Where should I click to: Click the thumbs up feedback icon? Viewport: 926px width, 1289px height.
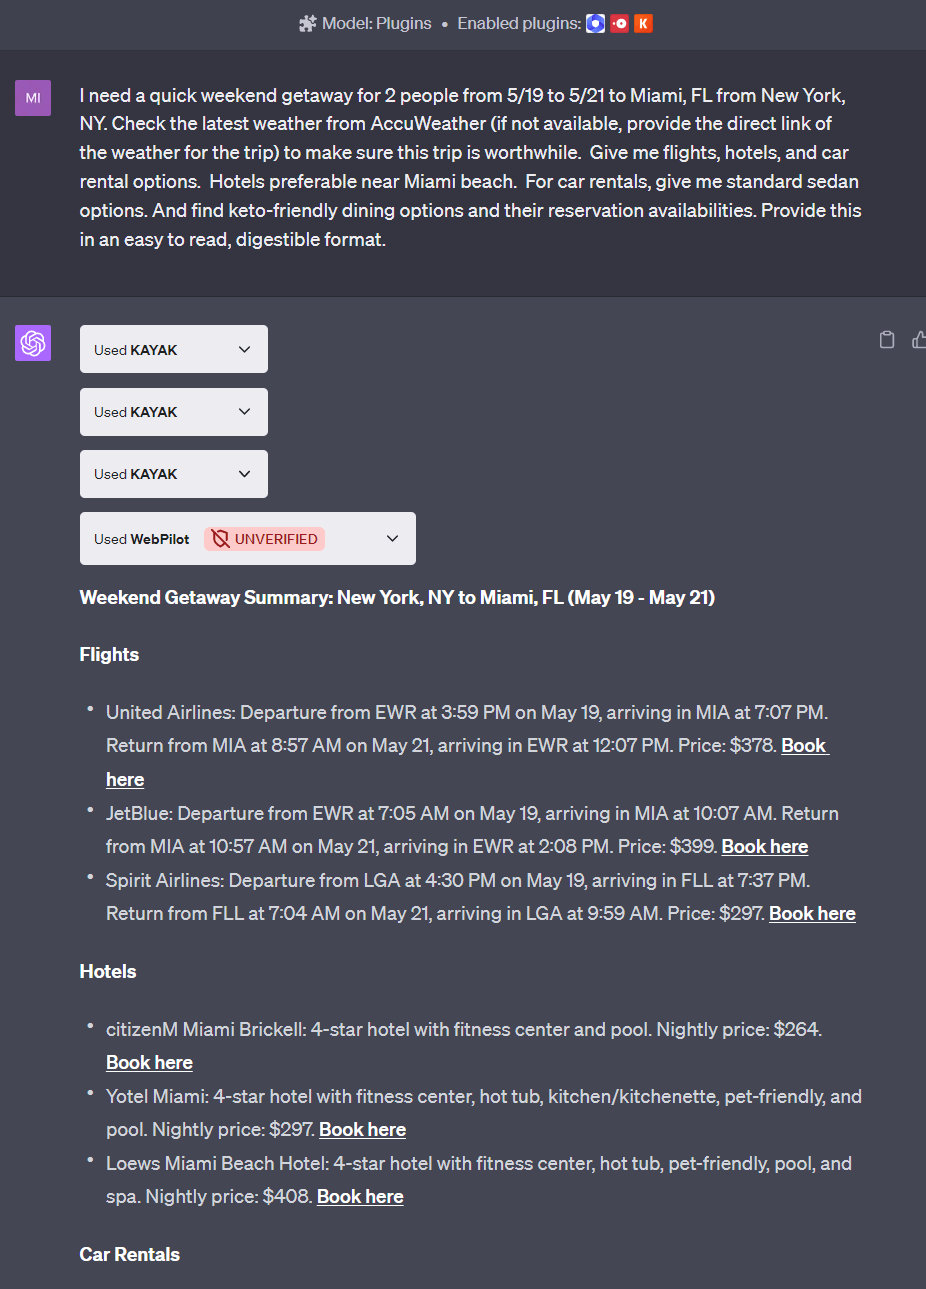[919, 340]
